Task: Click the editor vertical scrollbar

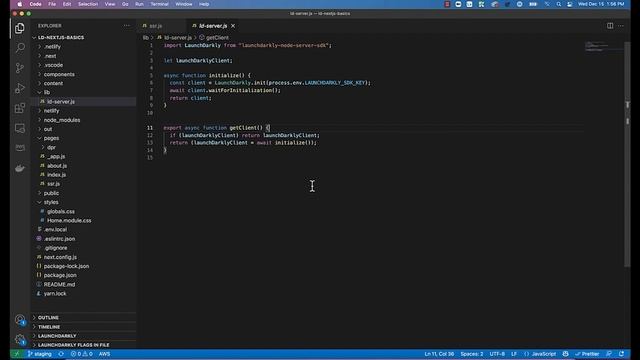Action: pos(627,155)
